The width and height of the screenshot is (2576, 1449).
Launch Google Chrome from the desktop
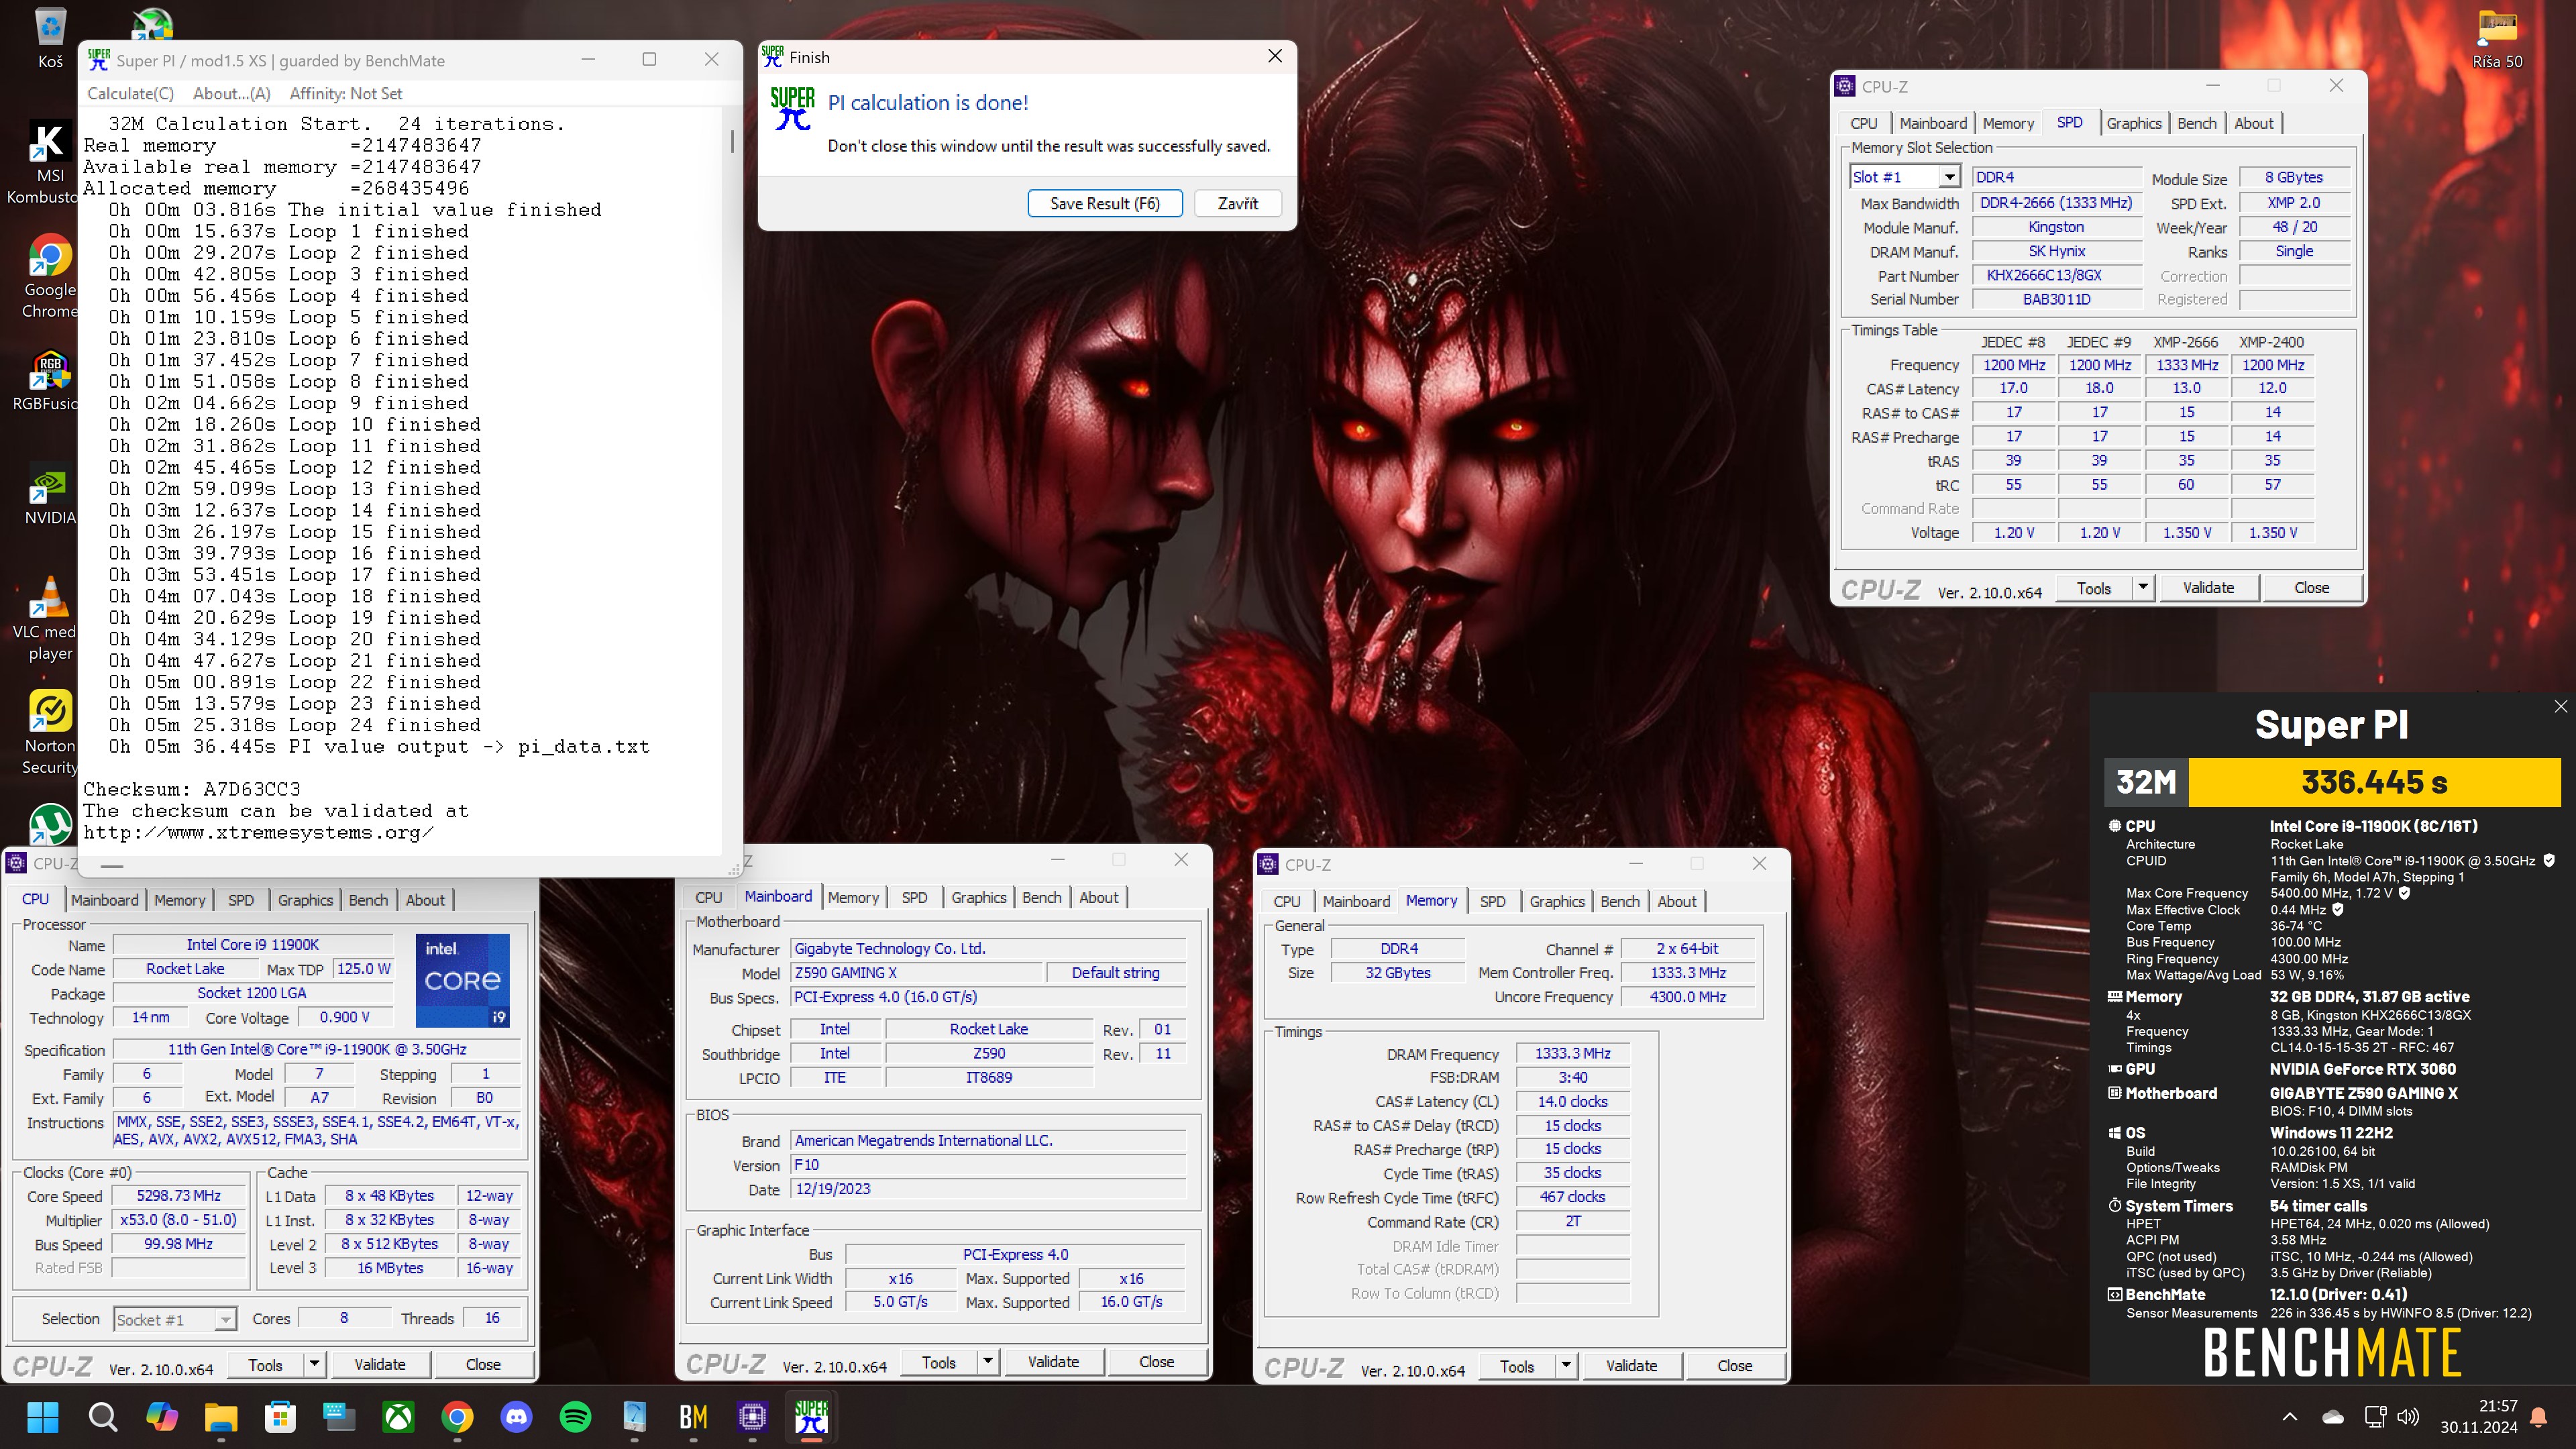(x=49, y=277)
